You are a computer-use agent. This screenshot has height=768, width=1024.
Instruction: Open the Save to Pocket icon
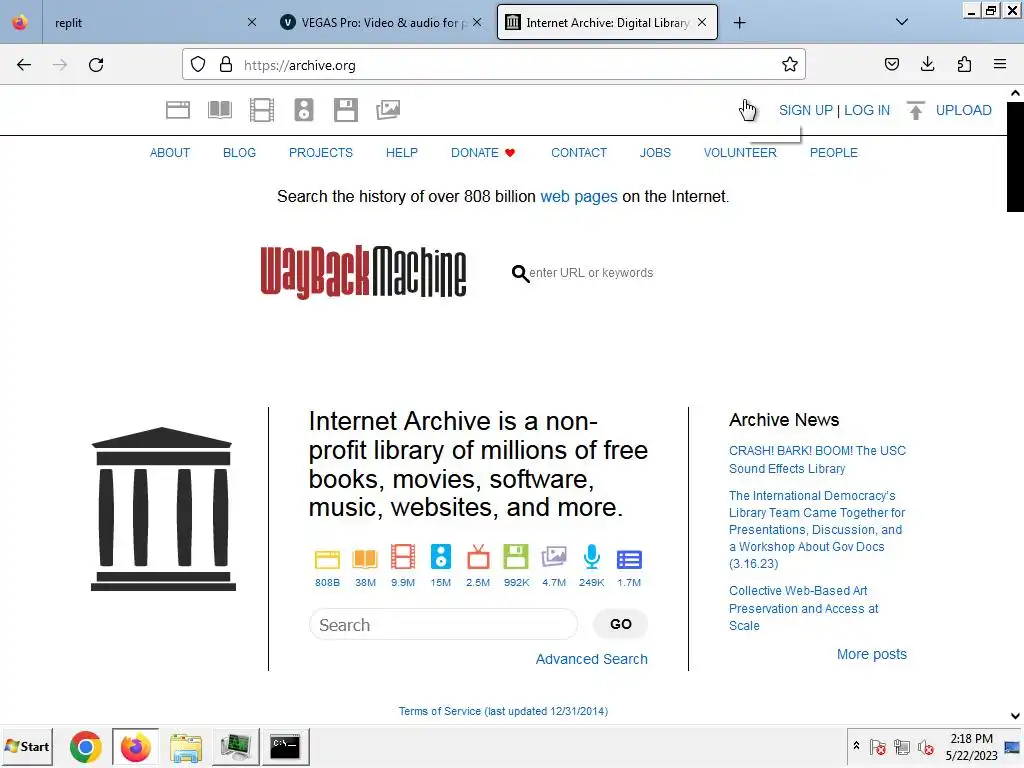coord(891,64)
